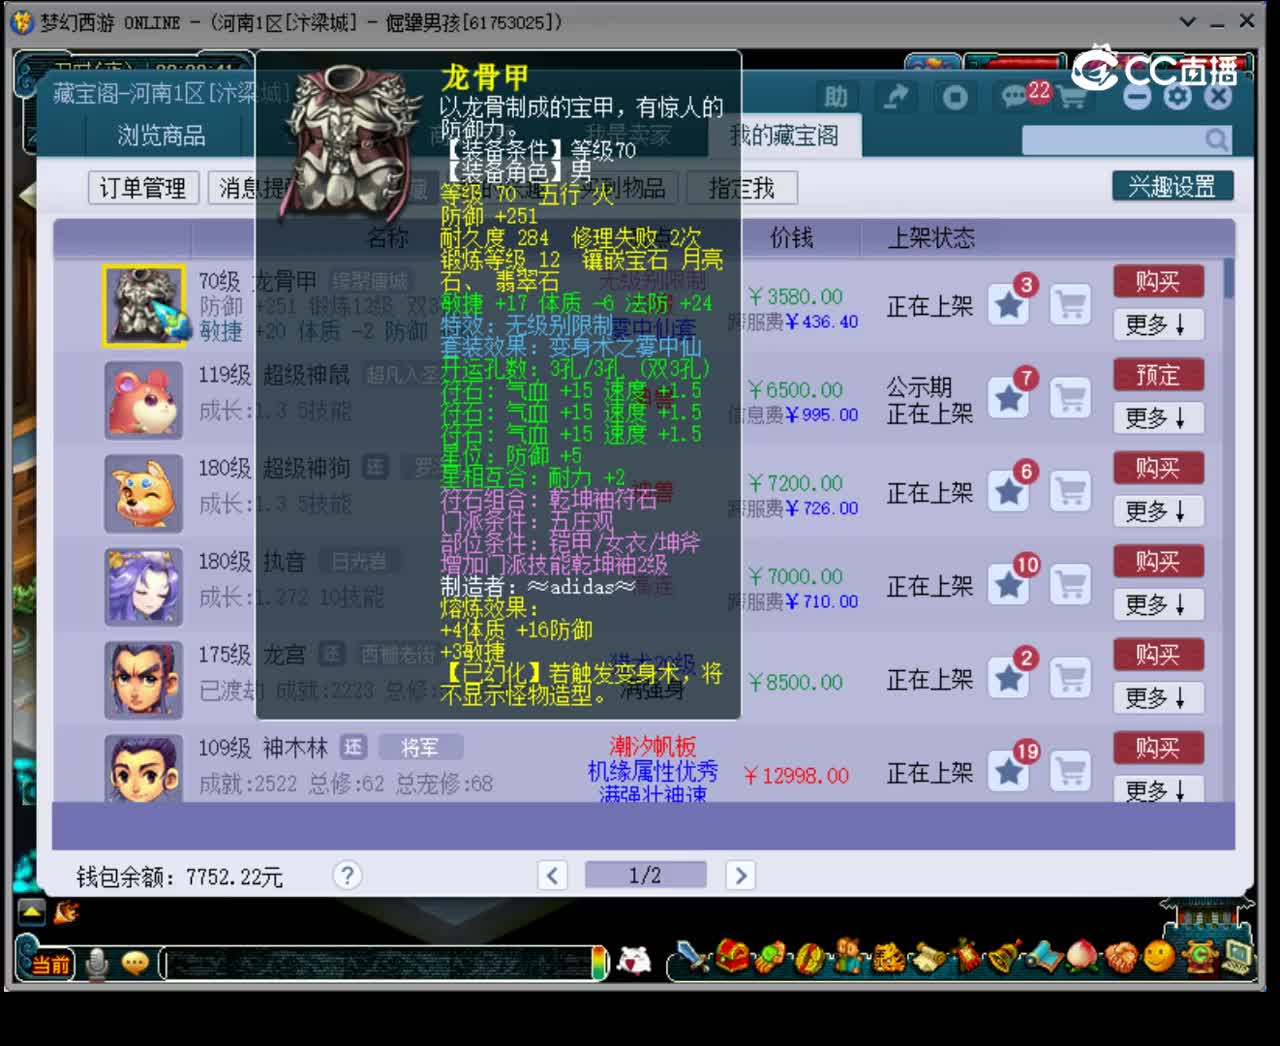Viewport: 1280px width, 1046px height.
Task: Toggle favorite star for 超级神狗 row
Action: 1009,491
